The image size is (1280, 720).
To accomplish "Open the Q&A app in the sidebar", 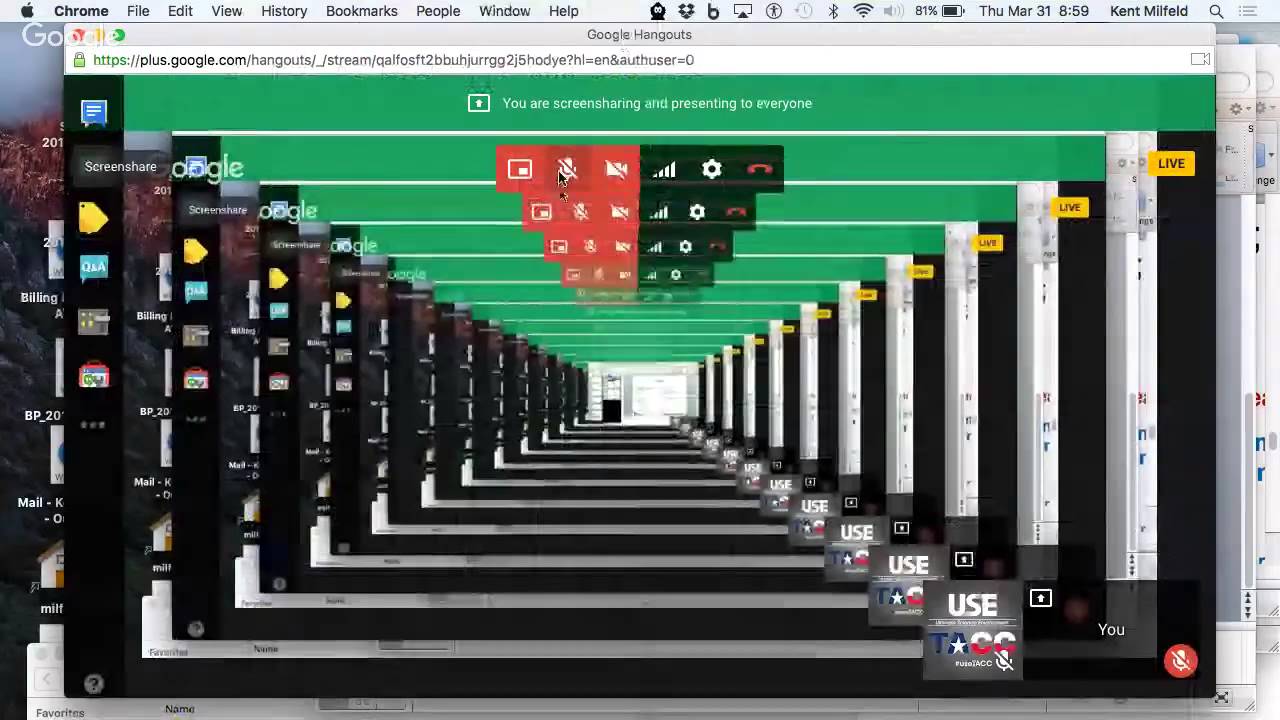I will tap(94, 267).
